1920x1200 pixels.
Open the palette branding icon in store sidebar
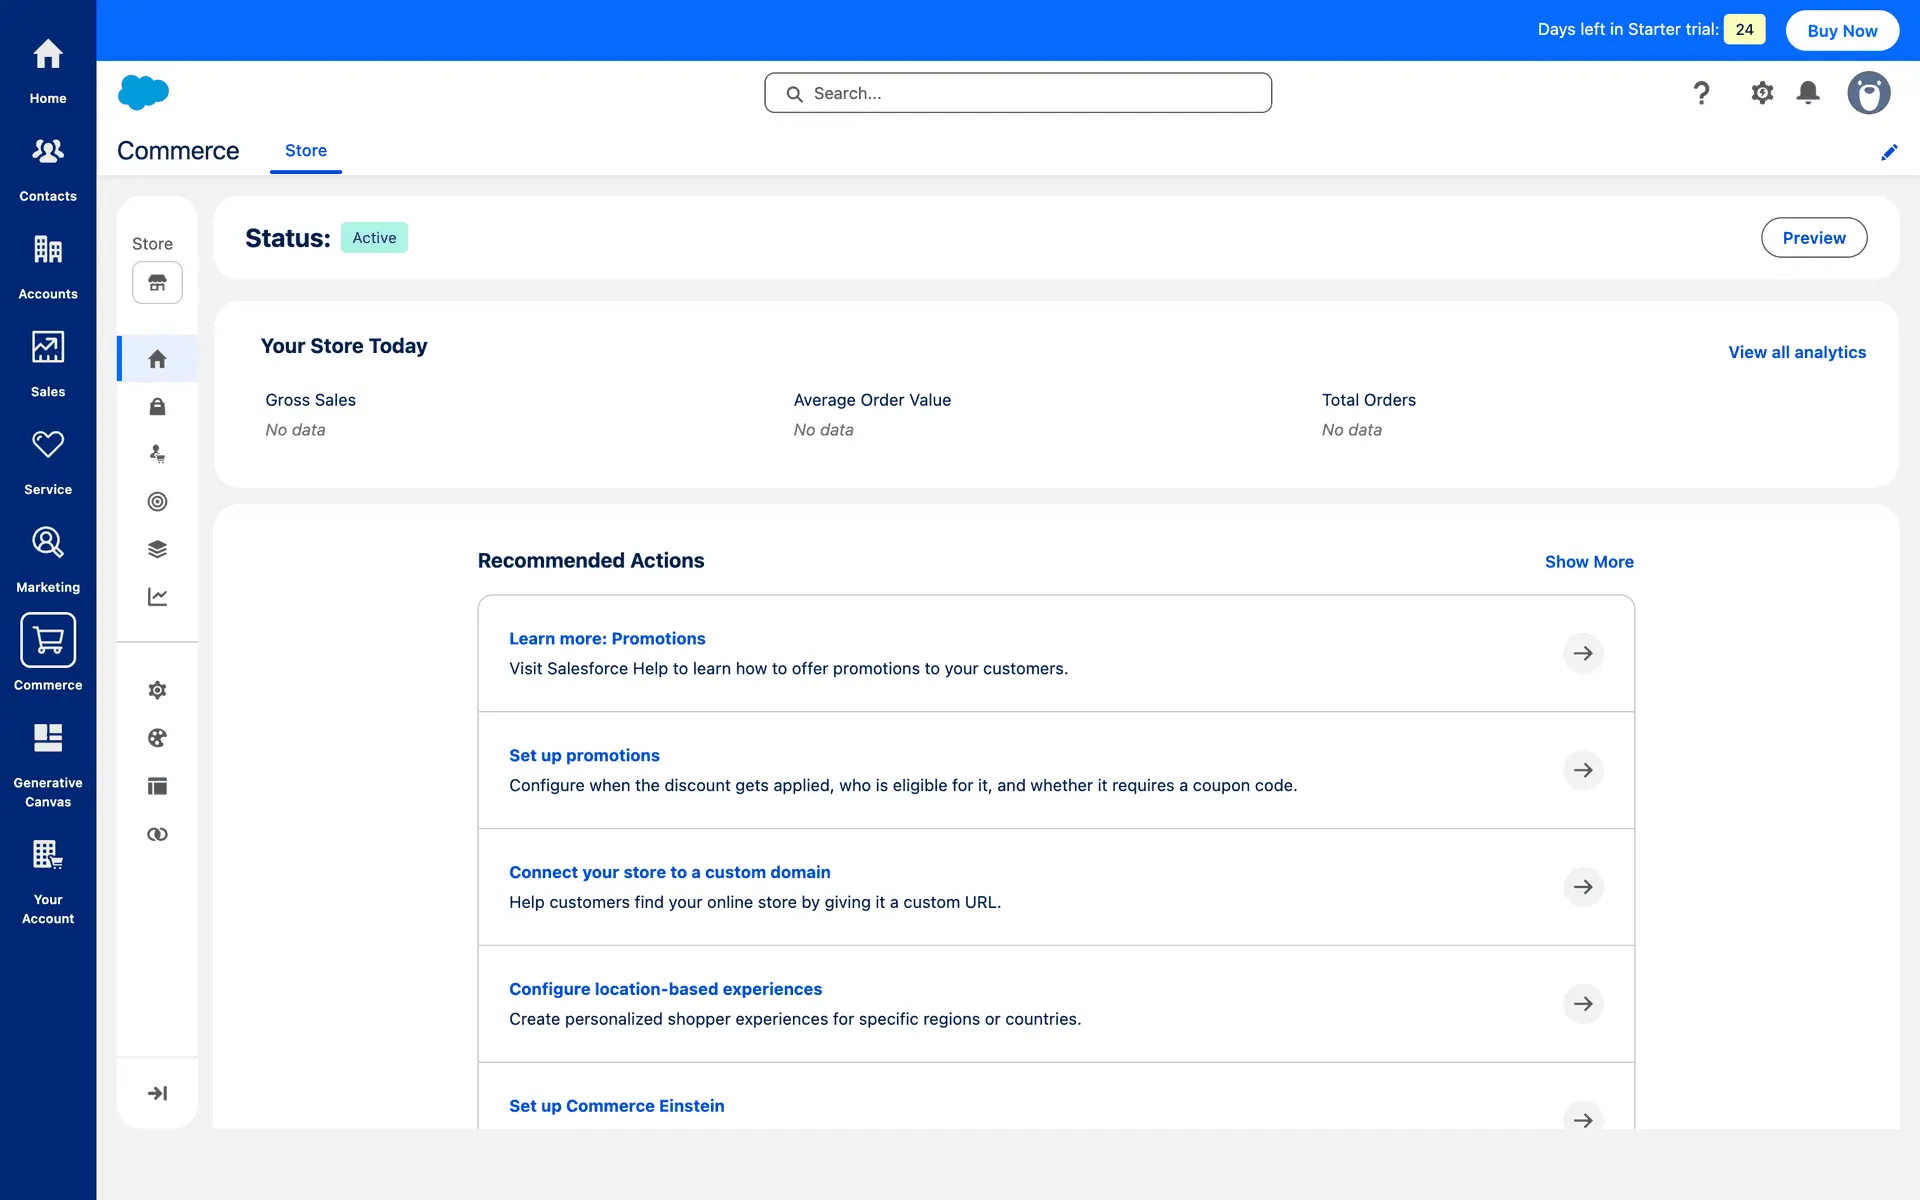pos(157,738)
